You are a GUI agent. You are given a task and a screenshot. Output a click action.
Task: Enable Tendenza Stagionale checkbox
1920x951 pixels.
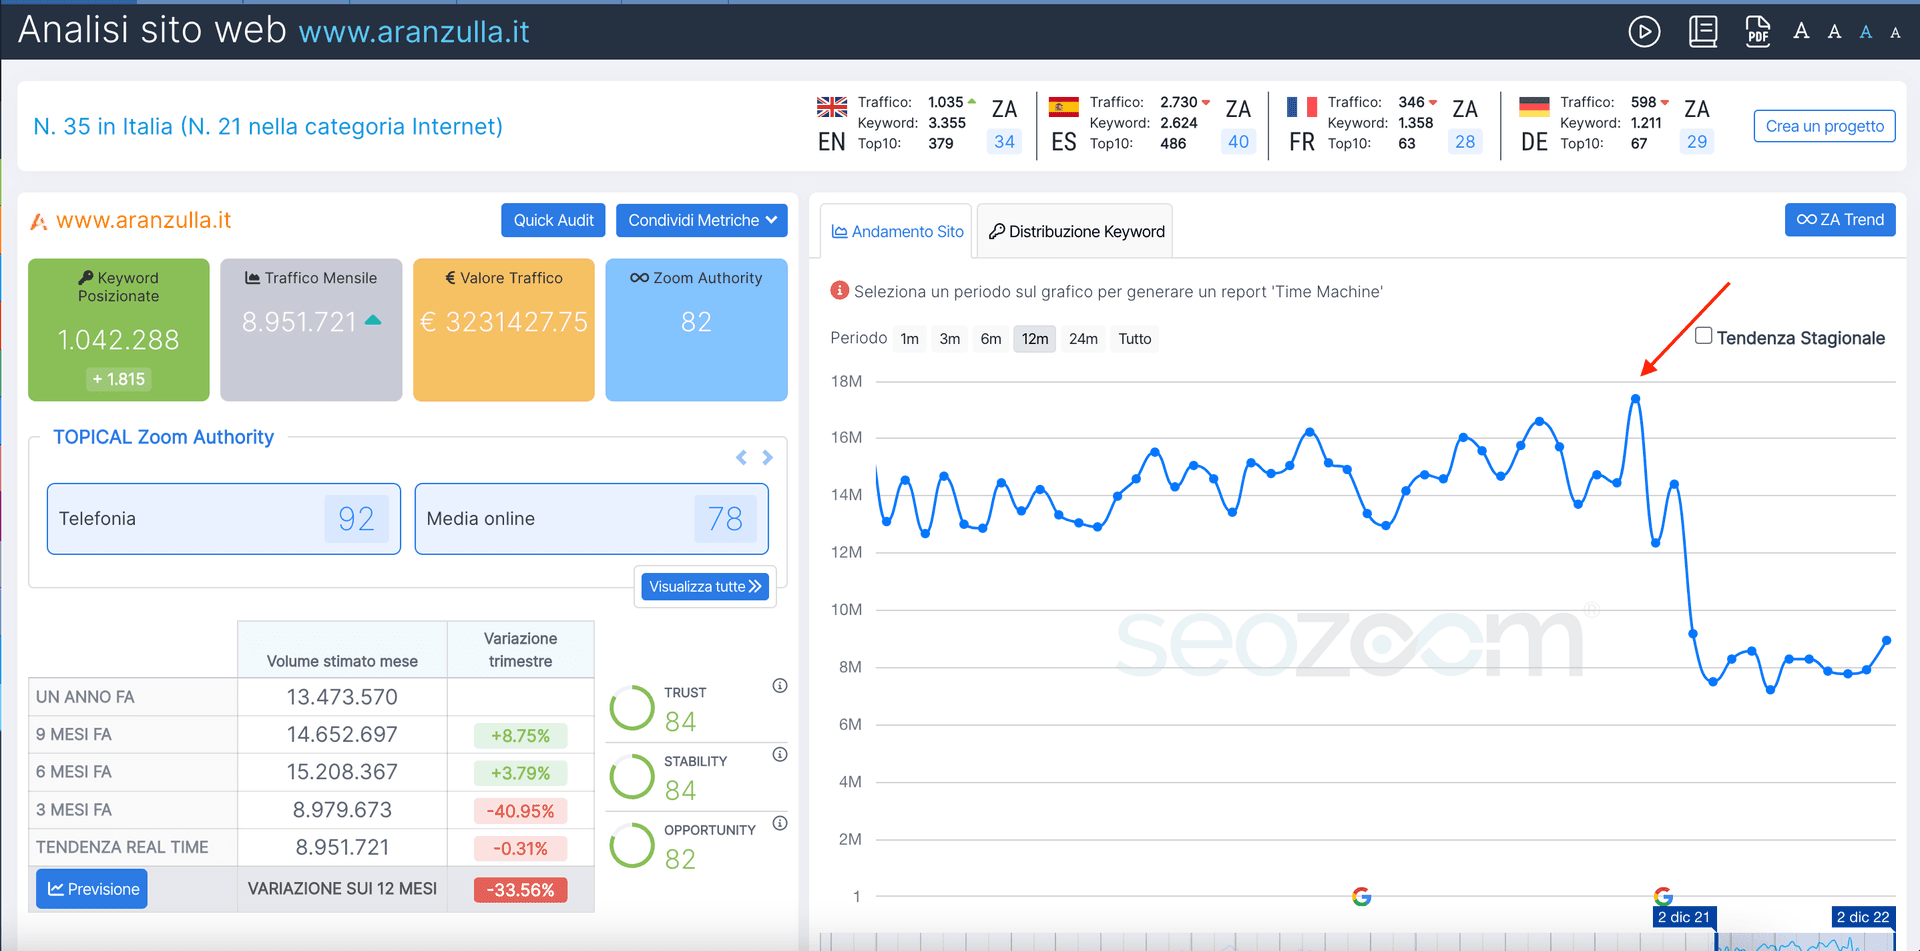[x=1704, y=336]
